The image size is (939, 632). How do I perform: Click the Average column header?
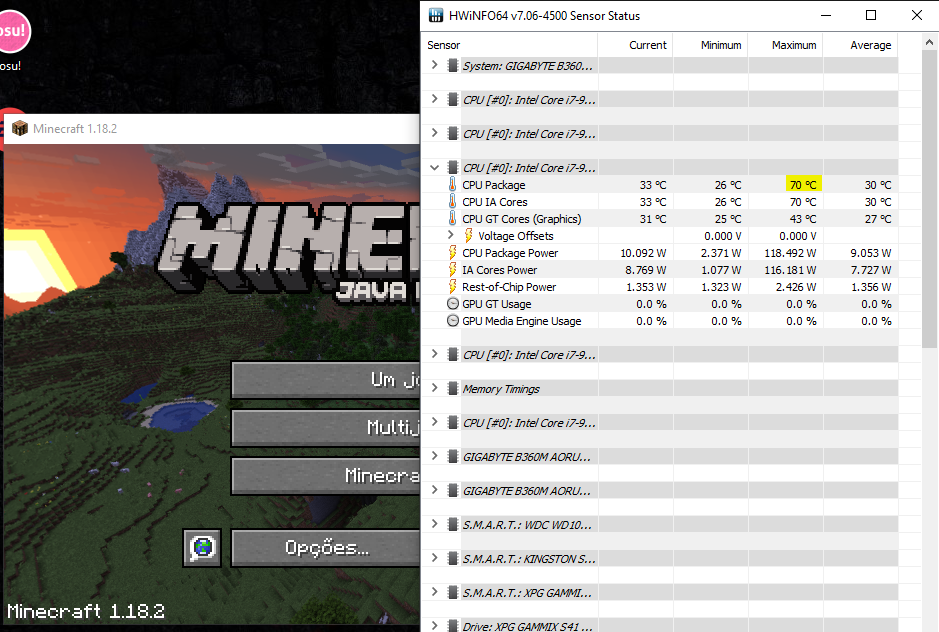point(861,45)
